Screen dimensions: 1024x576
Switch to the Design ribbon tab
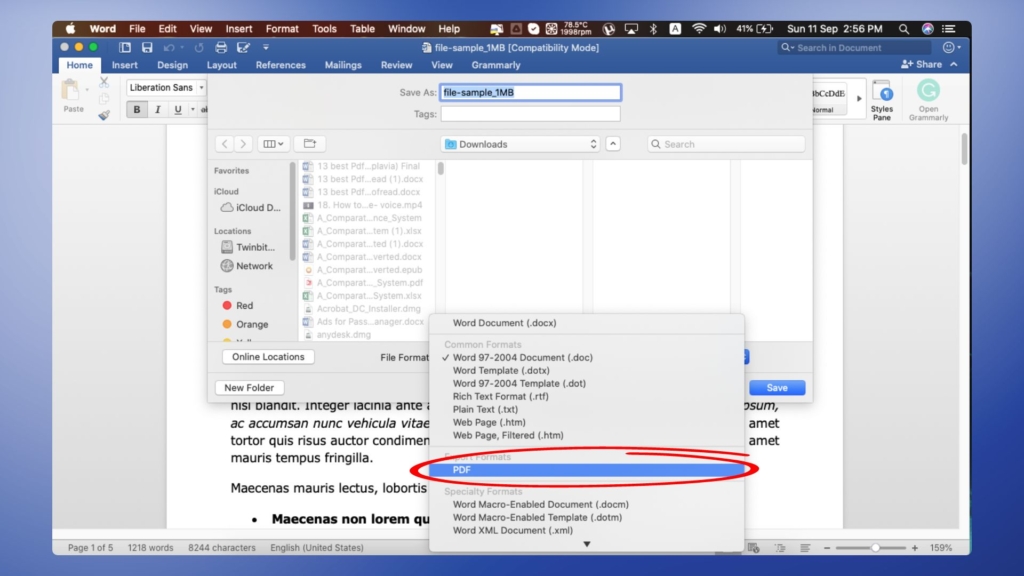tap(172, 65)
